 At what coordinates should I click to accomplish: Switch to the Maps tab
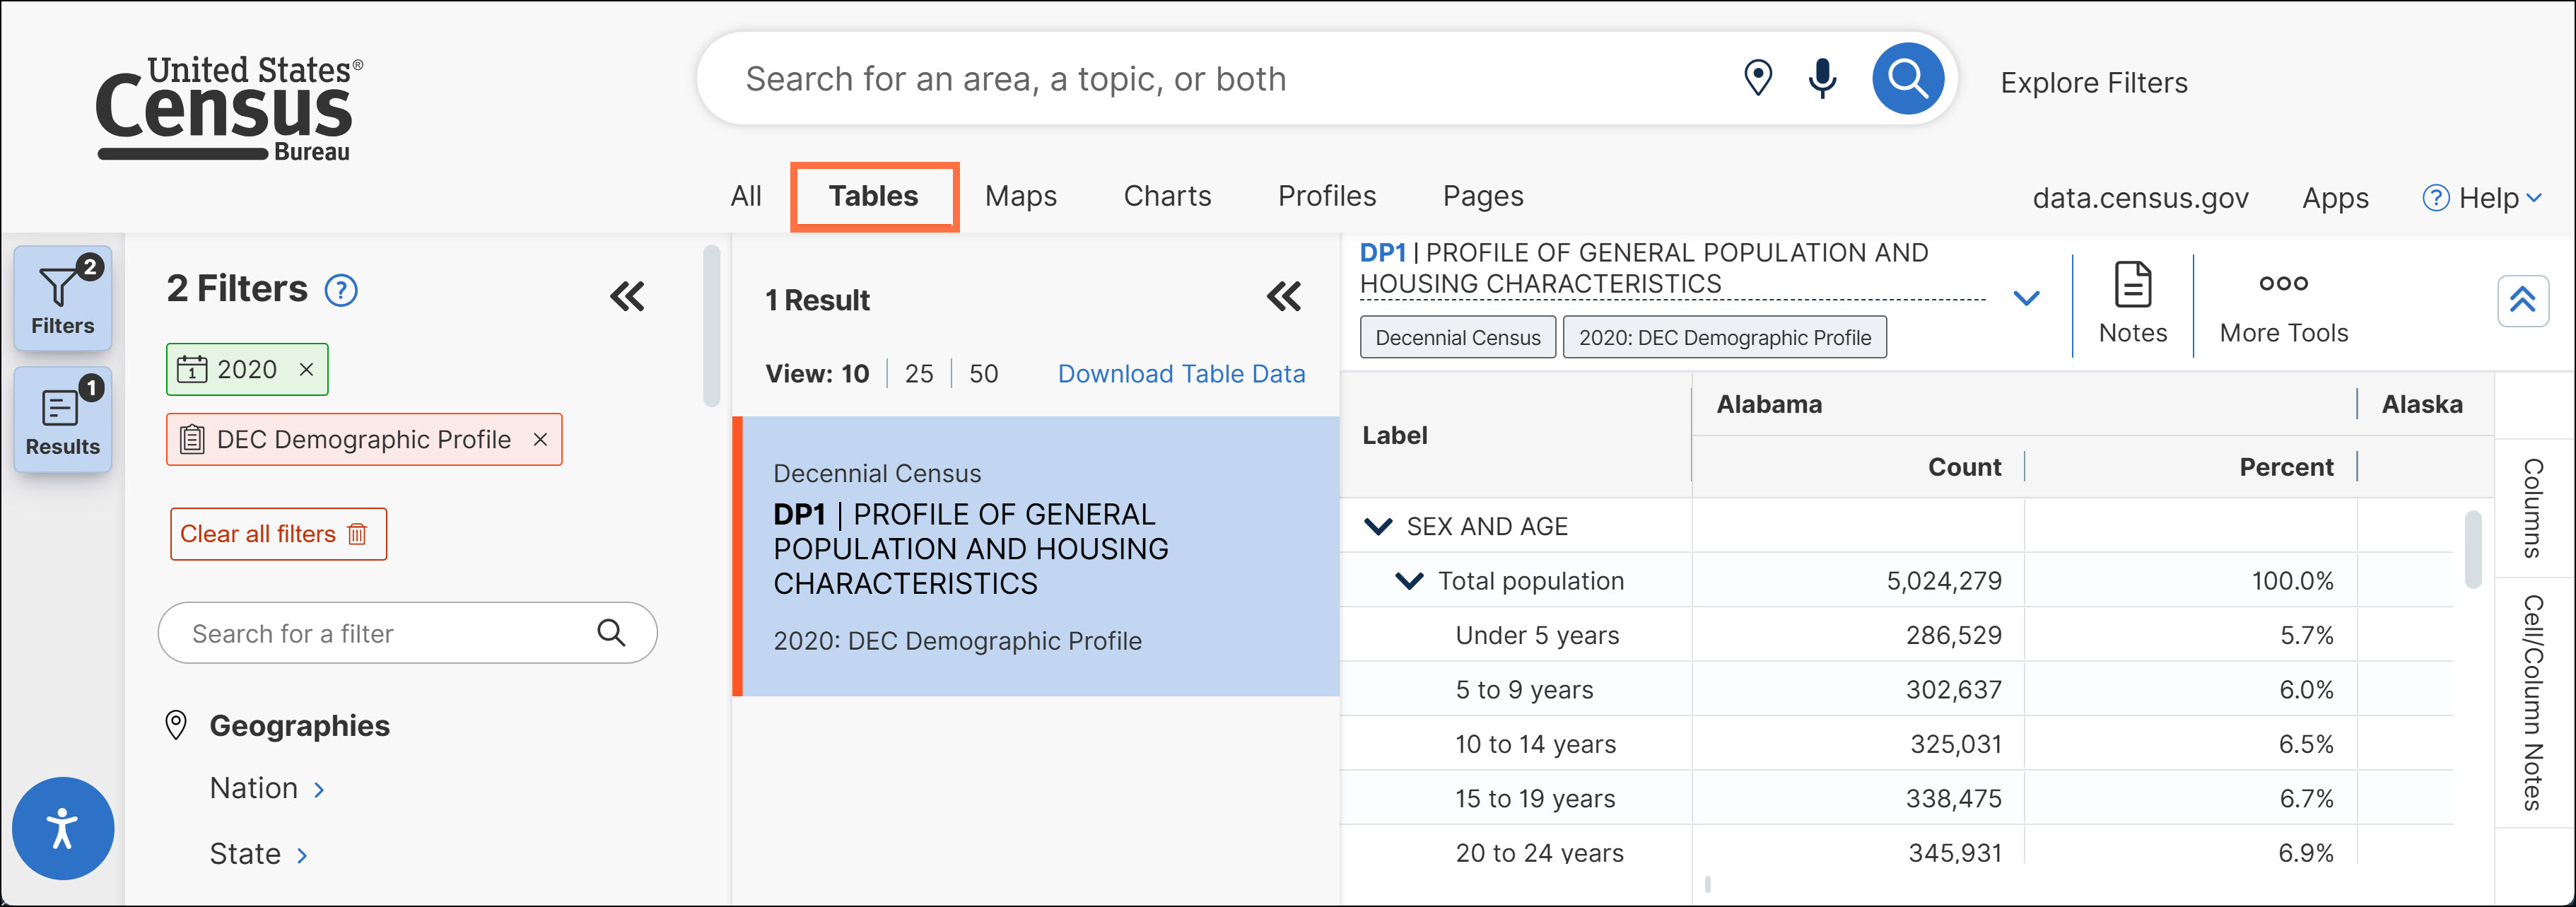tap(1020, 196)
